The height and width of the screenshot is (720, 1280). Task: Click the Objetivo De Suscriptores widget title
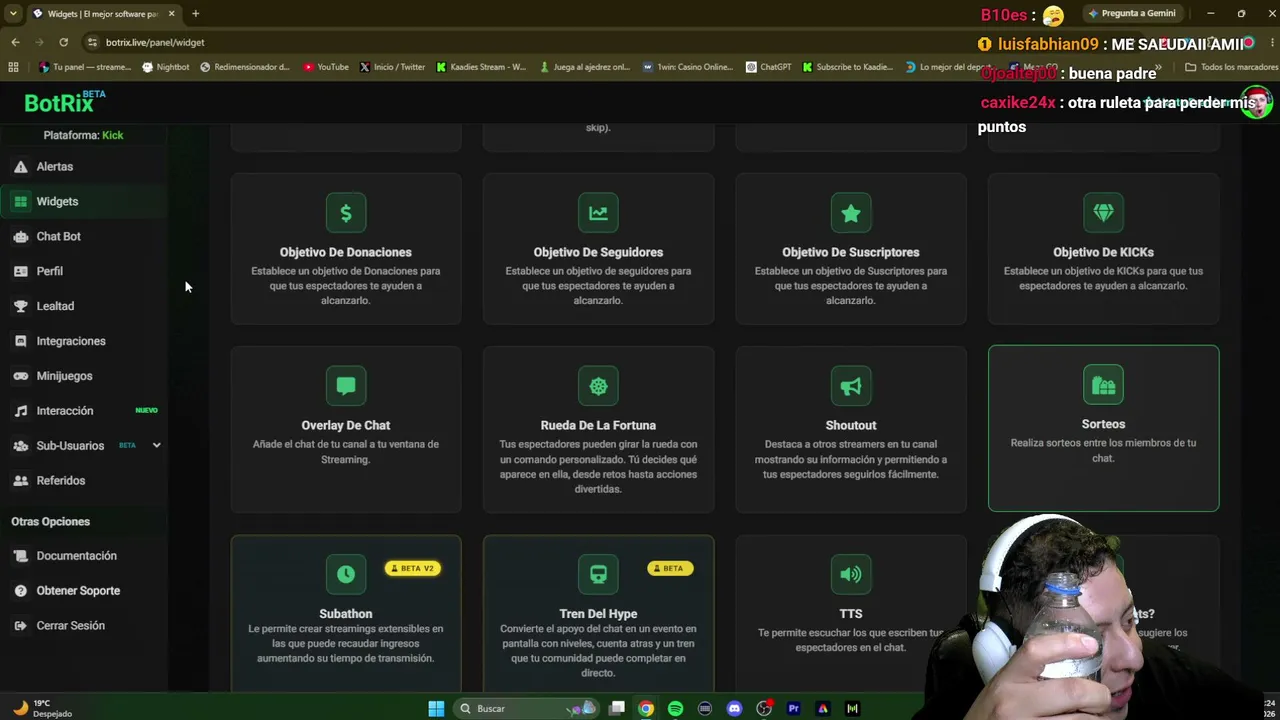coord(851,252)
